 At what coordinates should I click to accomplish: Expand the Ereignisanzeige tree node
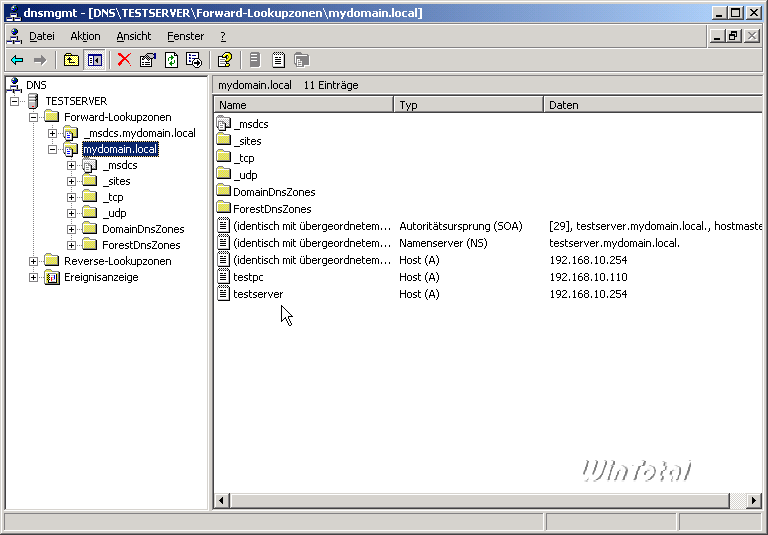[x=34, y=277]
